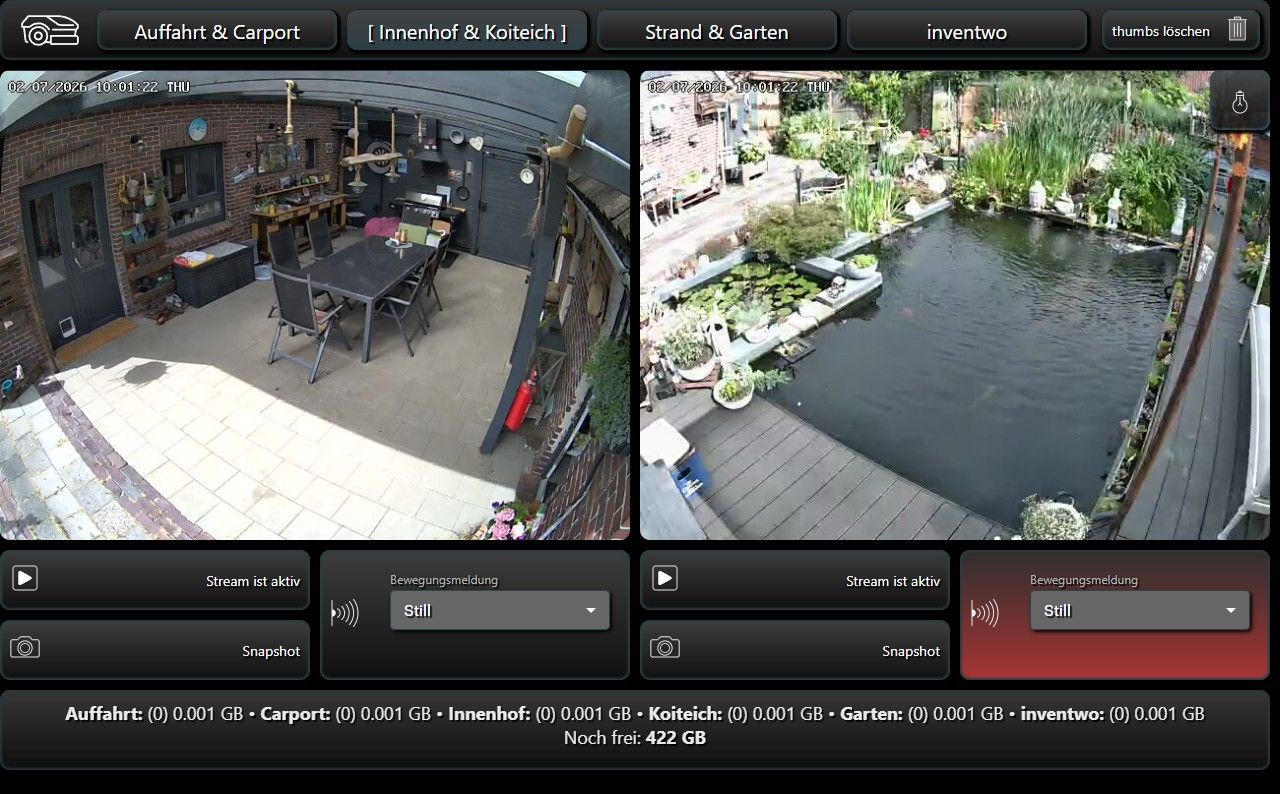Click camera snapshot icon under Koiteich feed
This screenshot has width=1280, height=794.
[665, 647]
